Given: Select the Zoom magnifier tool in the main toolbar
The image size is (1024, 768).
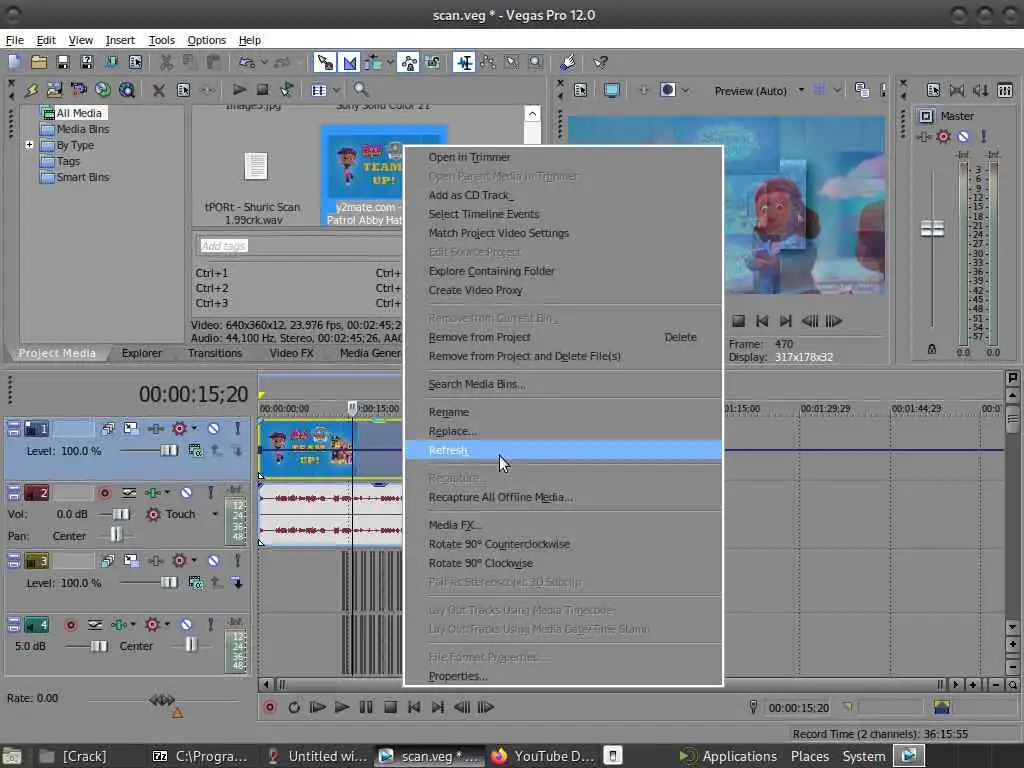Looking at the screenshot, I should tap(536, 63).
